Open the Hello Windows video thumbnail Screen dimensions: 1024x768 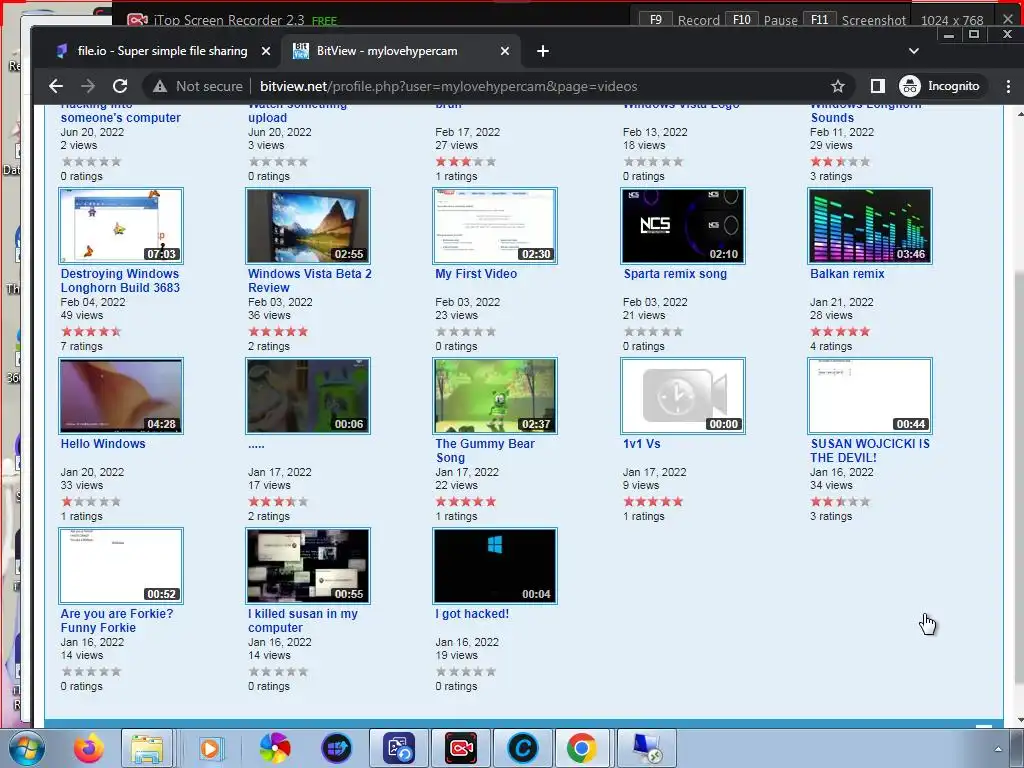pos(121,396)
